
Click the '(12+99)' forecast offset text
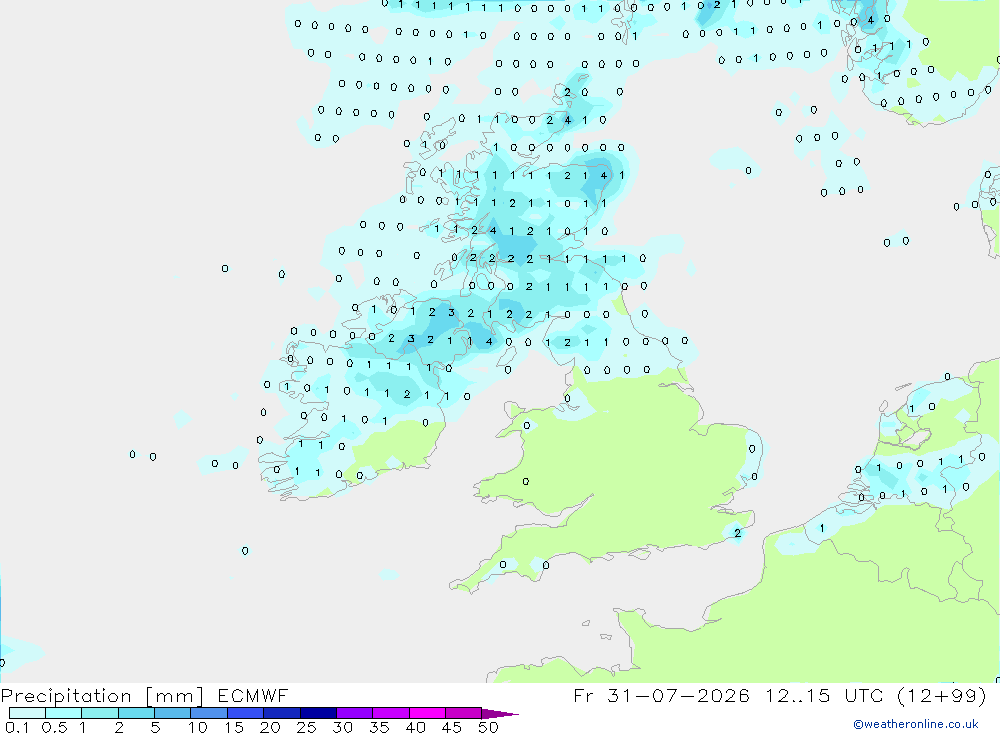(x=942, y=695)
